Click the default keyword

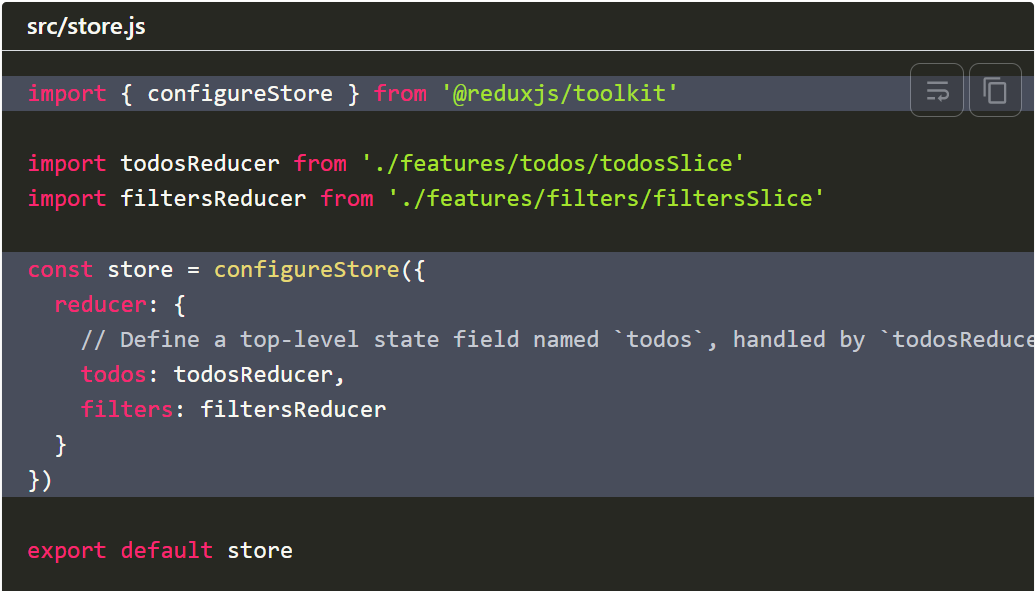(167, 550)
